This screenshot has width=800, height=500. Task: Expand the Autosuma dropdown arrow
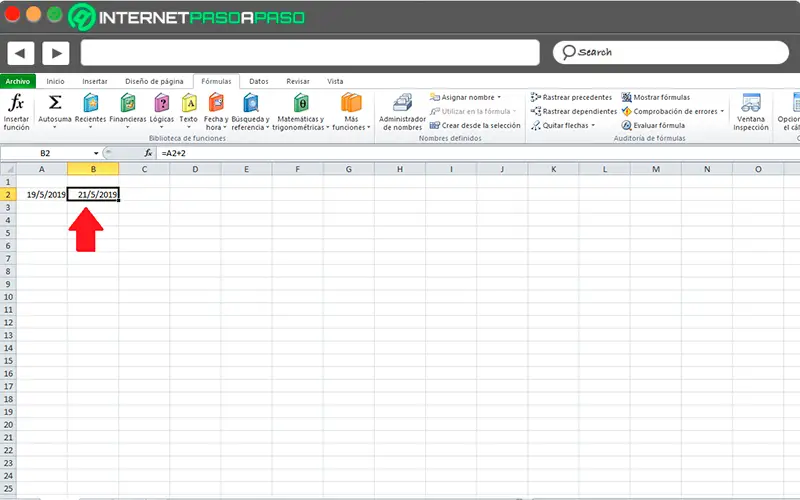pos(55,127)
